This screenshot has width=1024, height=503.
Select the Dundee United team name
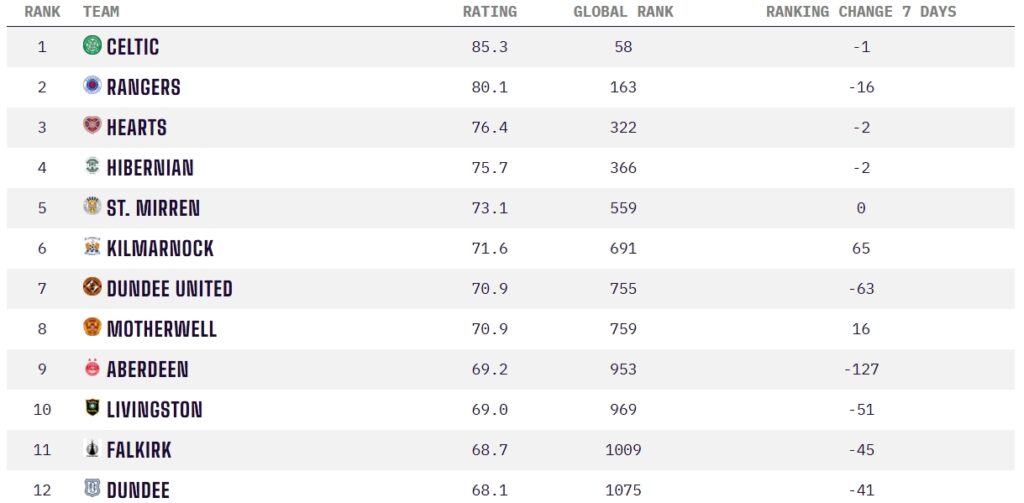point(170,289)
